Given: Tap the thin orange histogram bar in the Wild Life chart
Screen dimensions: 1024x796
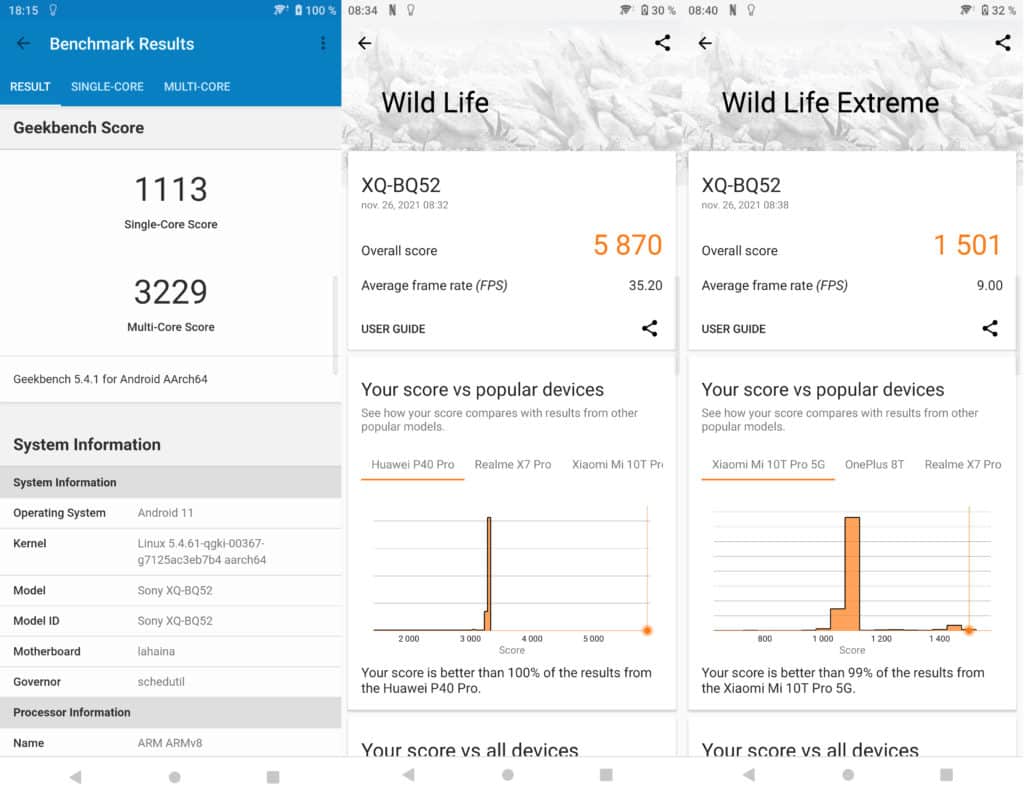Looking at the screenshot, I should 488,573.
